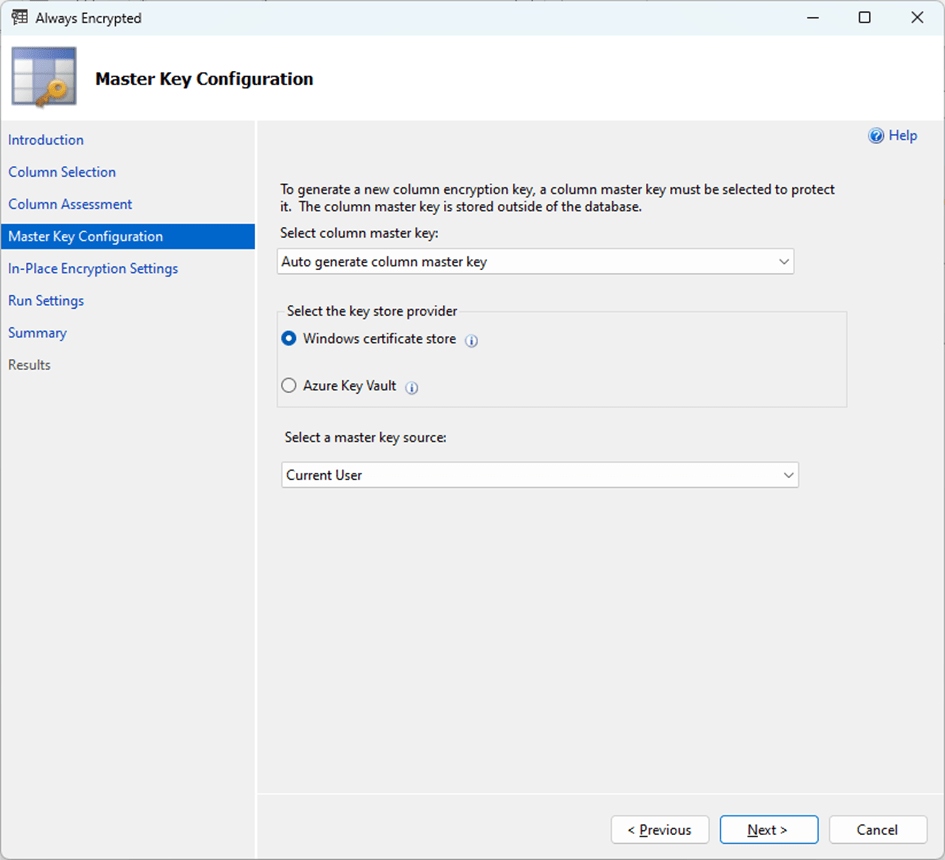Click the blue Help question mark icon

pyautogui.click(x=876, y=136)
